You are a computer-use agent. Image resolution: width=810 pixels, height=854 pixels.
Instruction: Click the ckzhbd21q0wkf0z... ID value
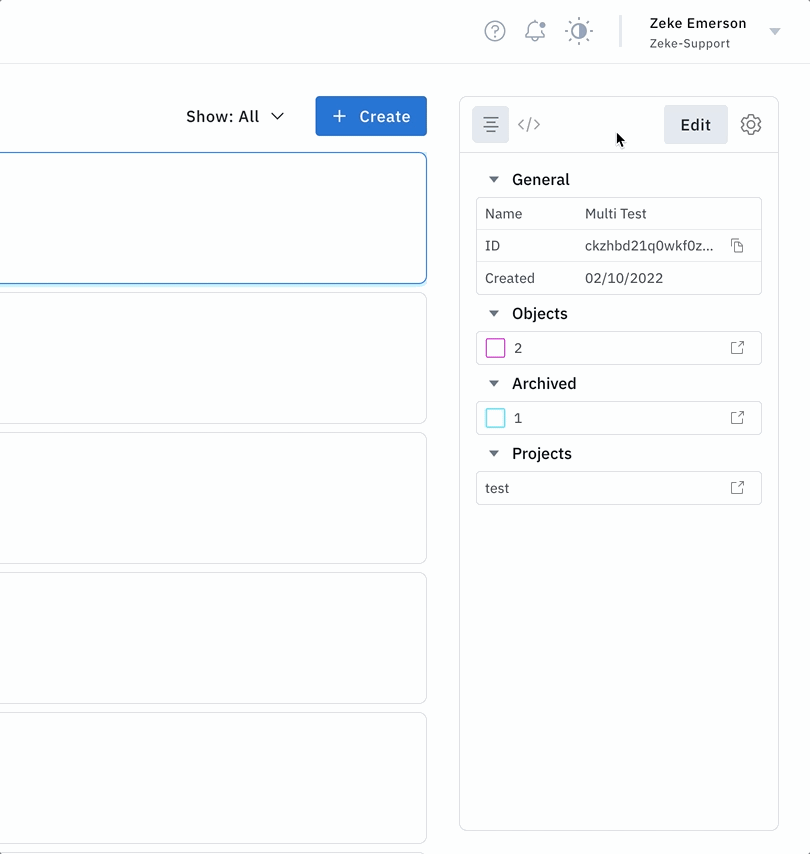pyautogui.click(x=649, y=246)
